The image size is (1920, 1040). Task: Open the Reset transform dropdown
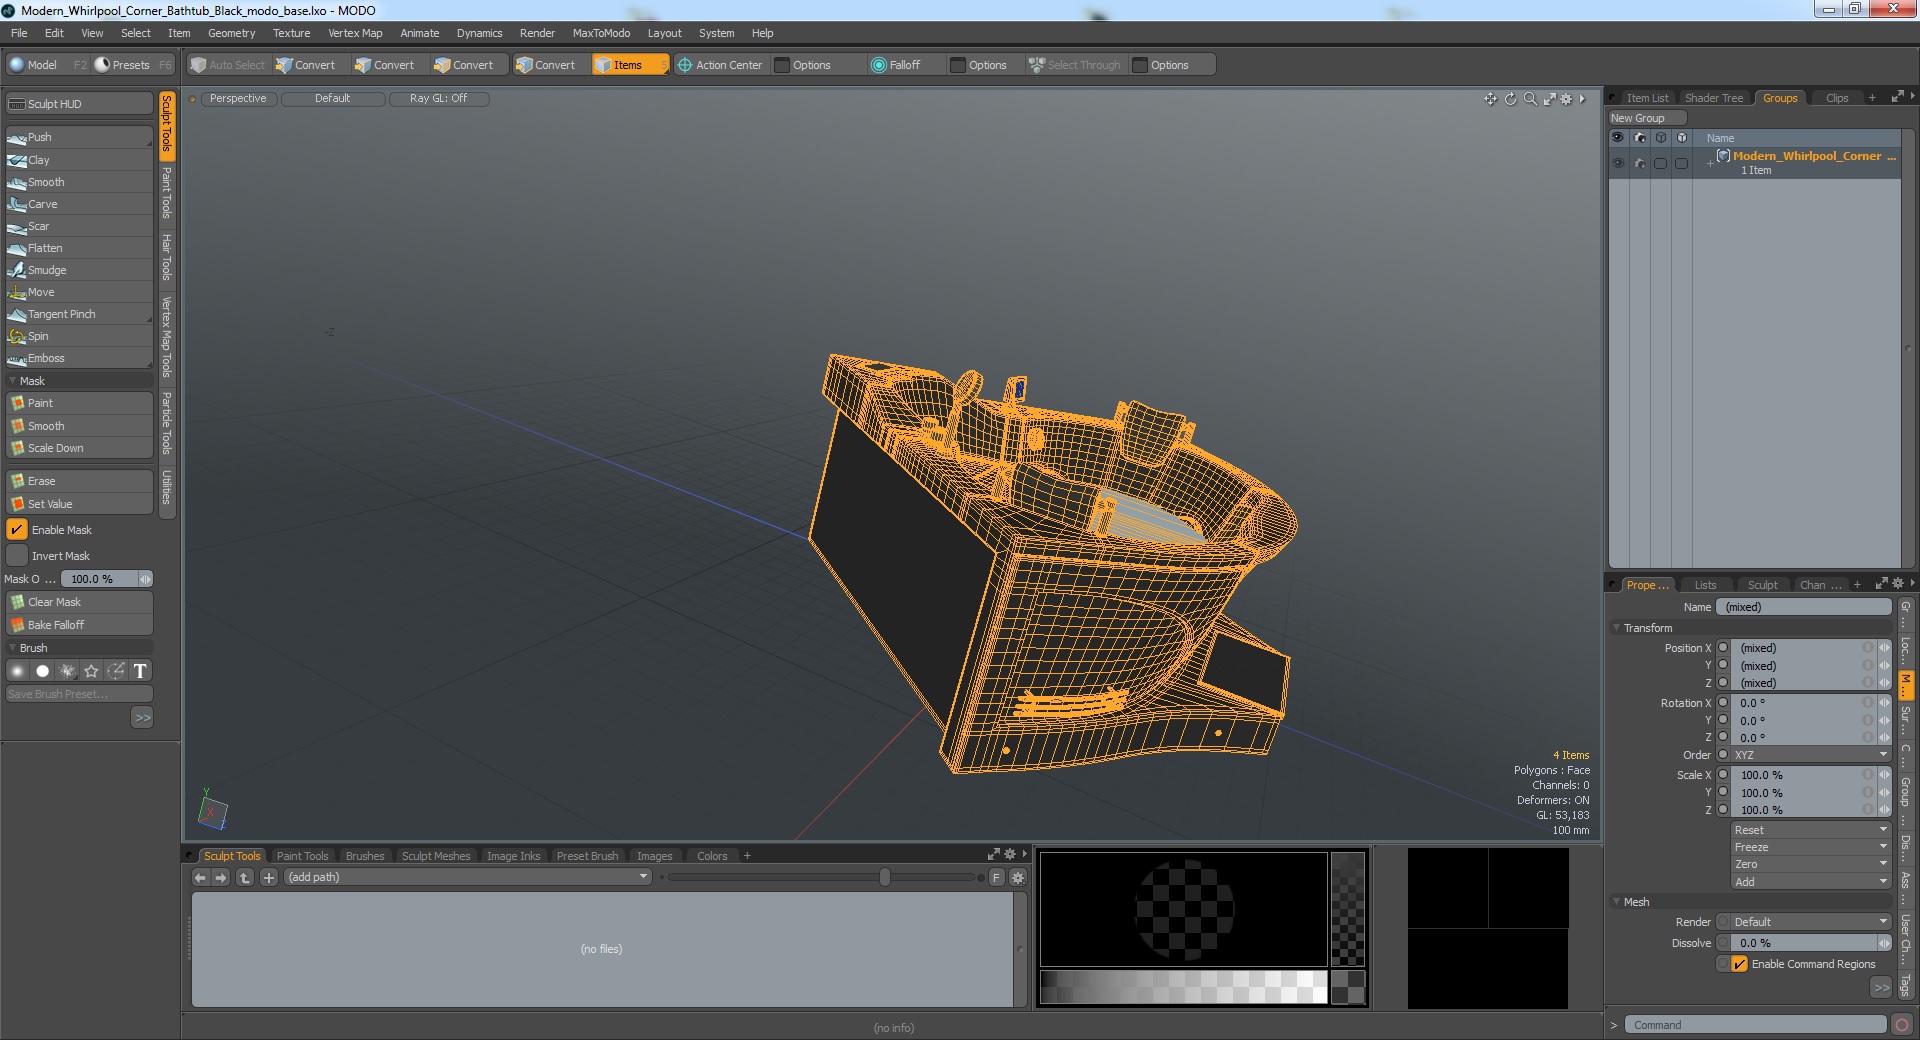pos(1810,830)
